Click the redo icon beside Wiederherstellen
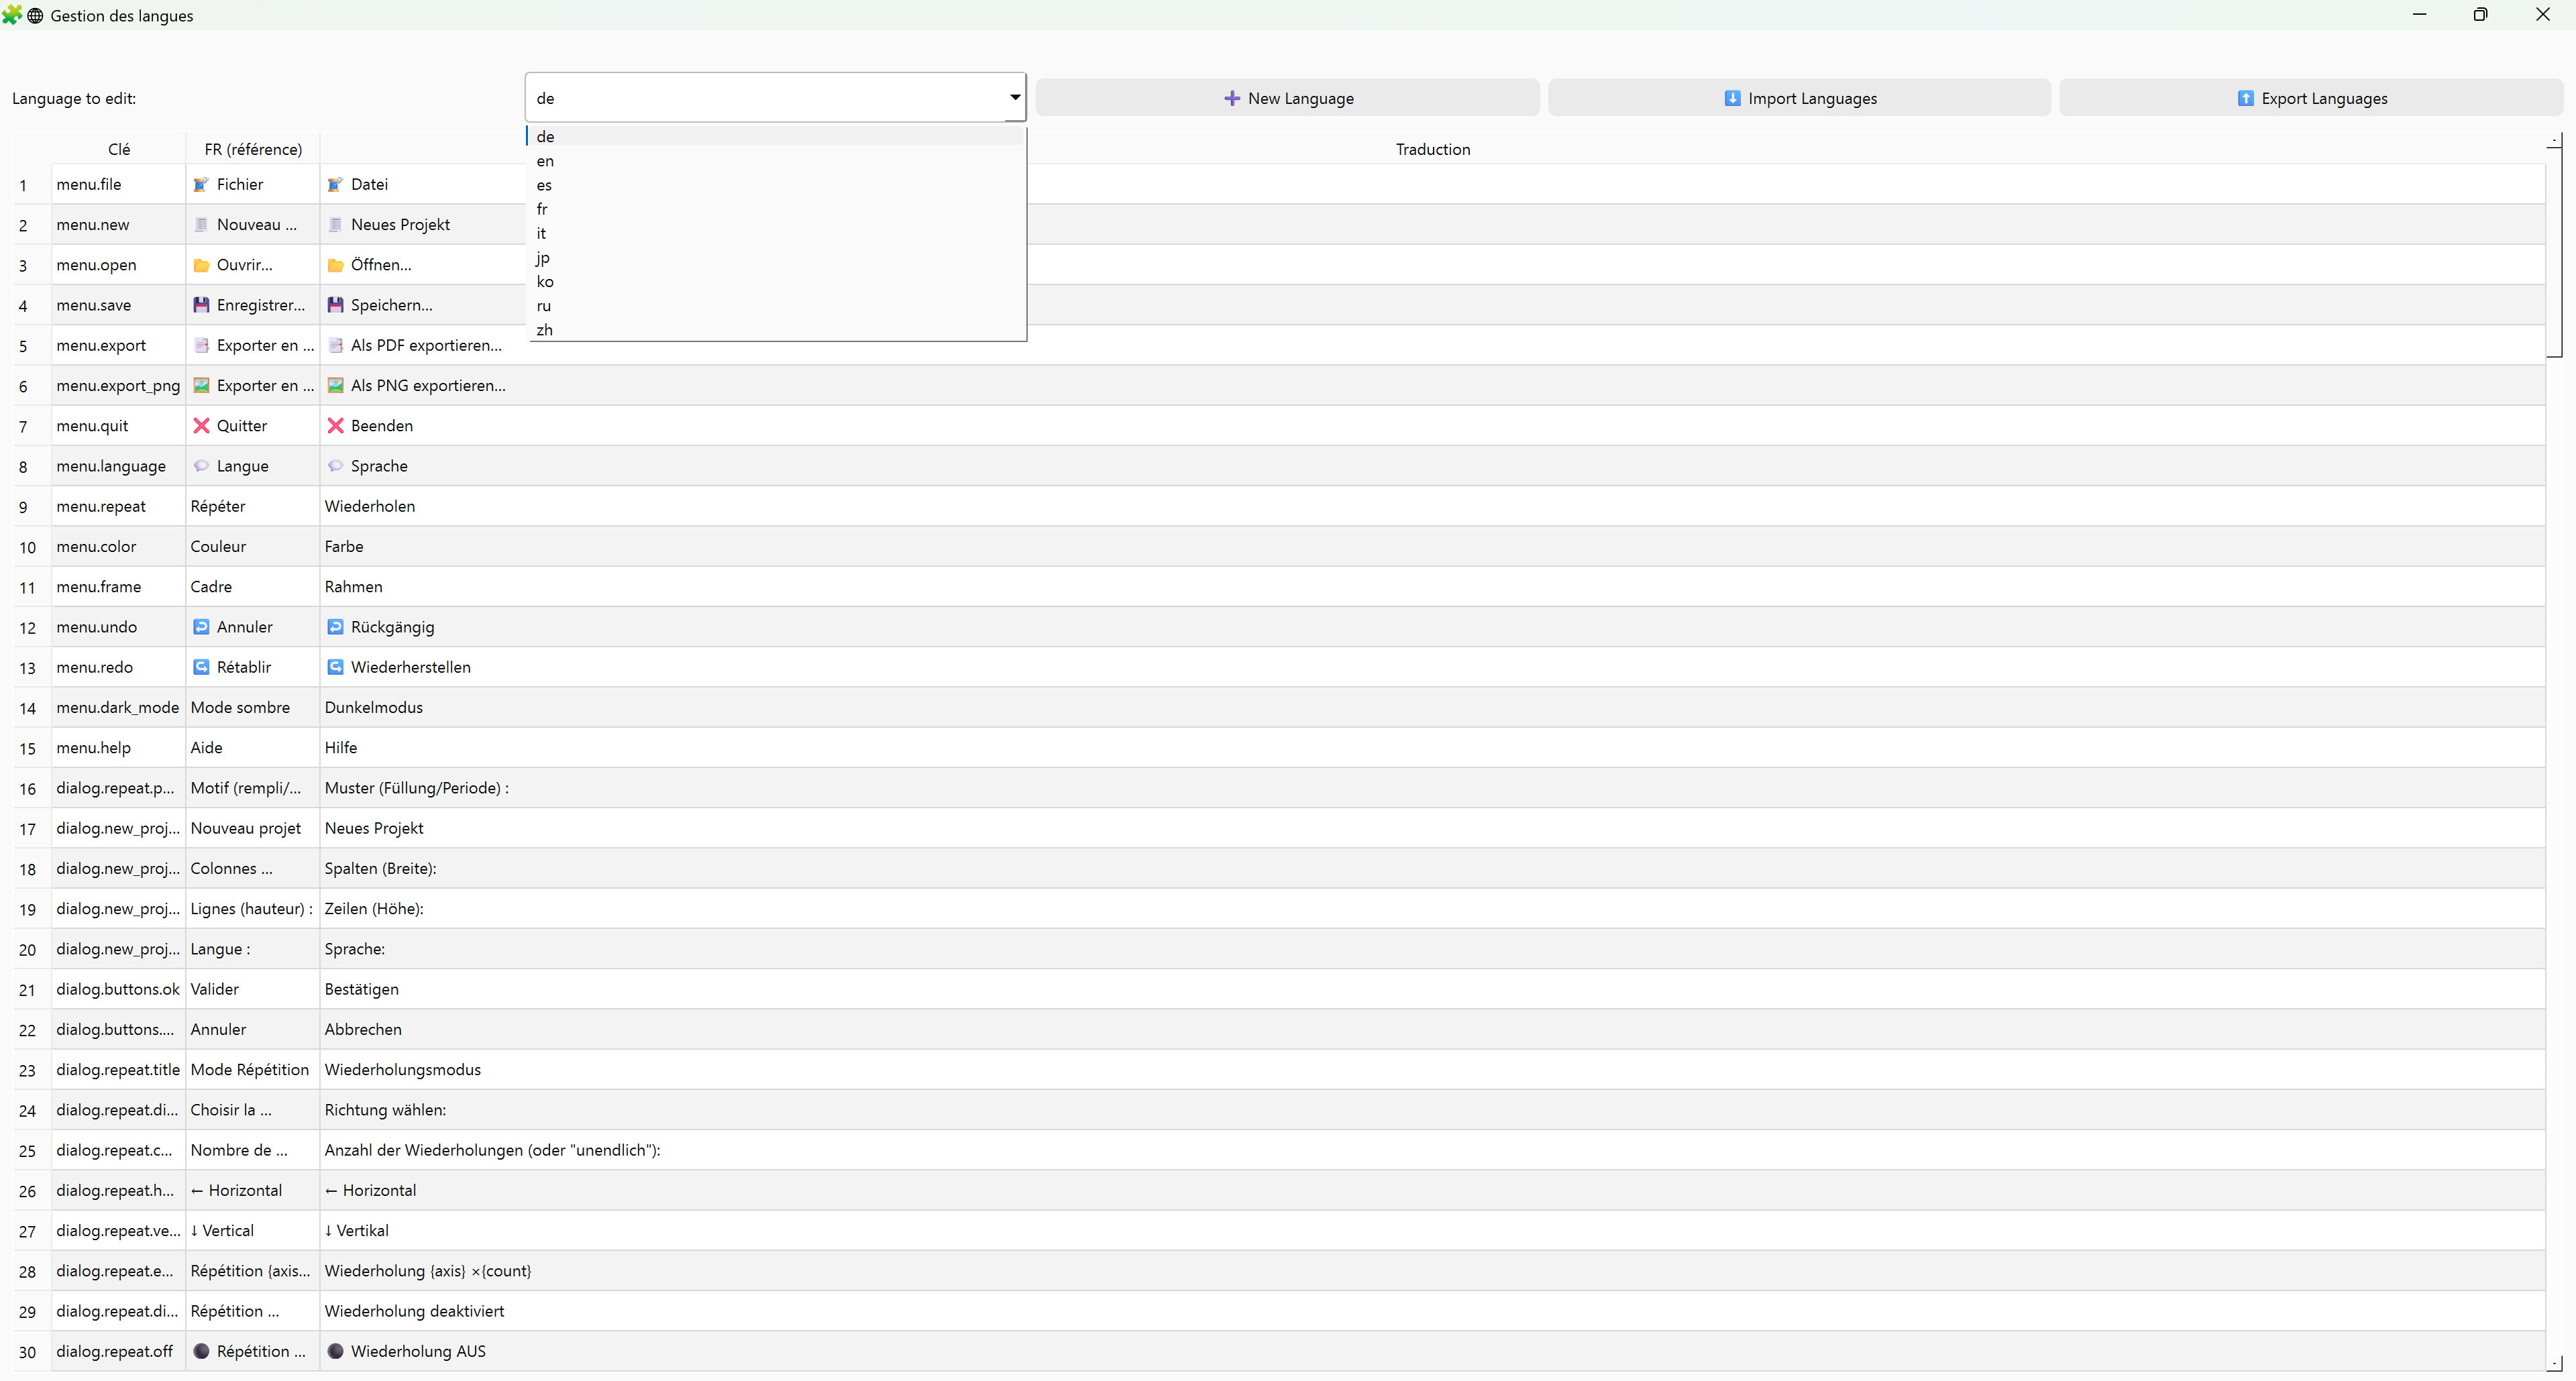The image size is (2576, 1381). click(x=335, y=666)
